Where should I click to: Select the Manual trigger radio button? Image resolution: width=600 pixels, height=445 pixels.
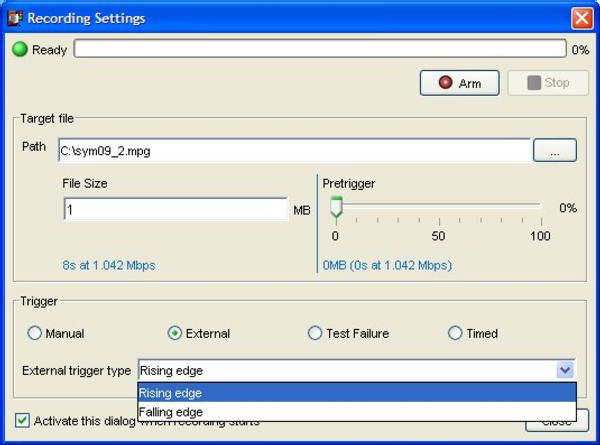pos(35,334)
